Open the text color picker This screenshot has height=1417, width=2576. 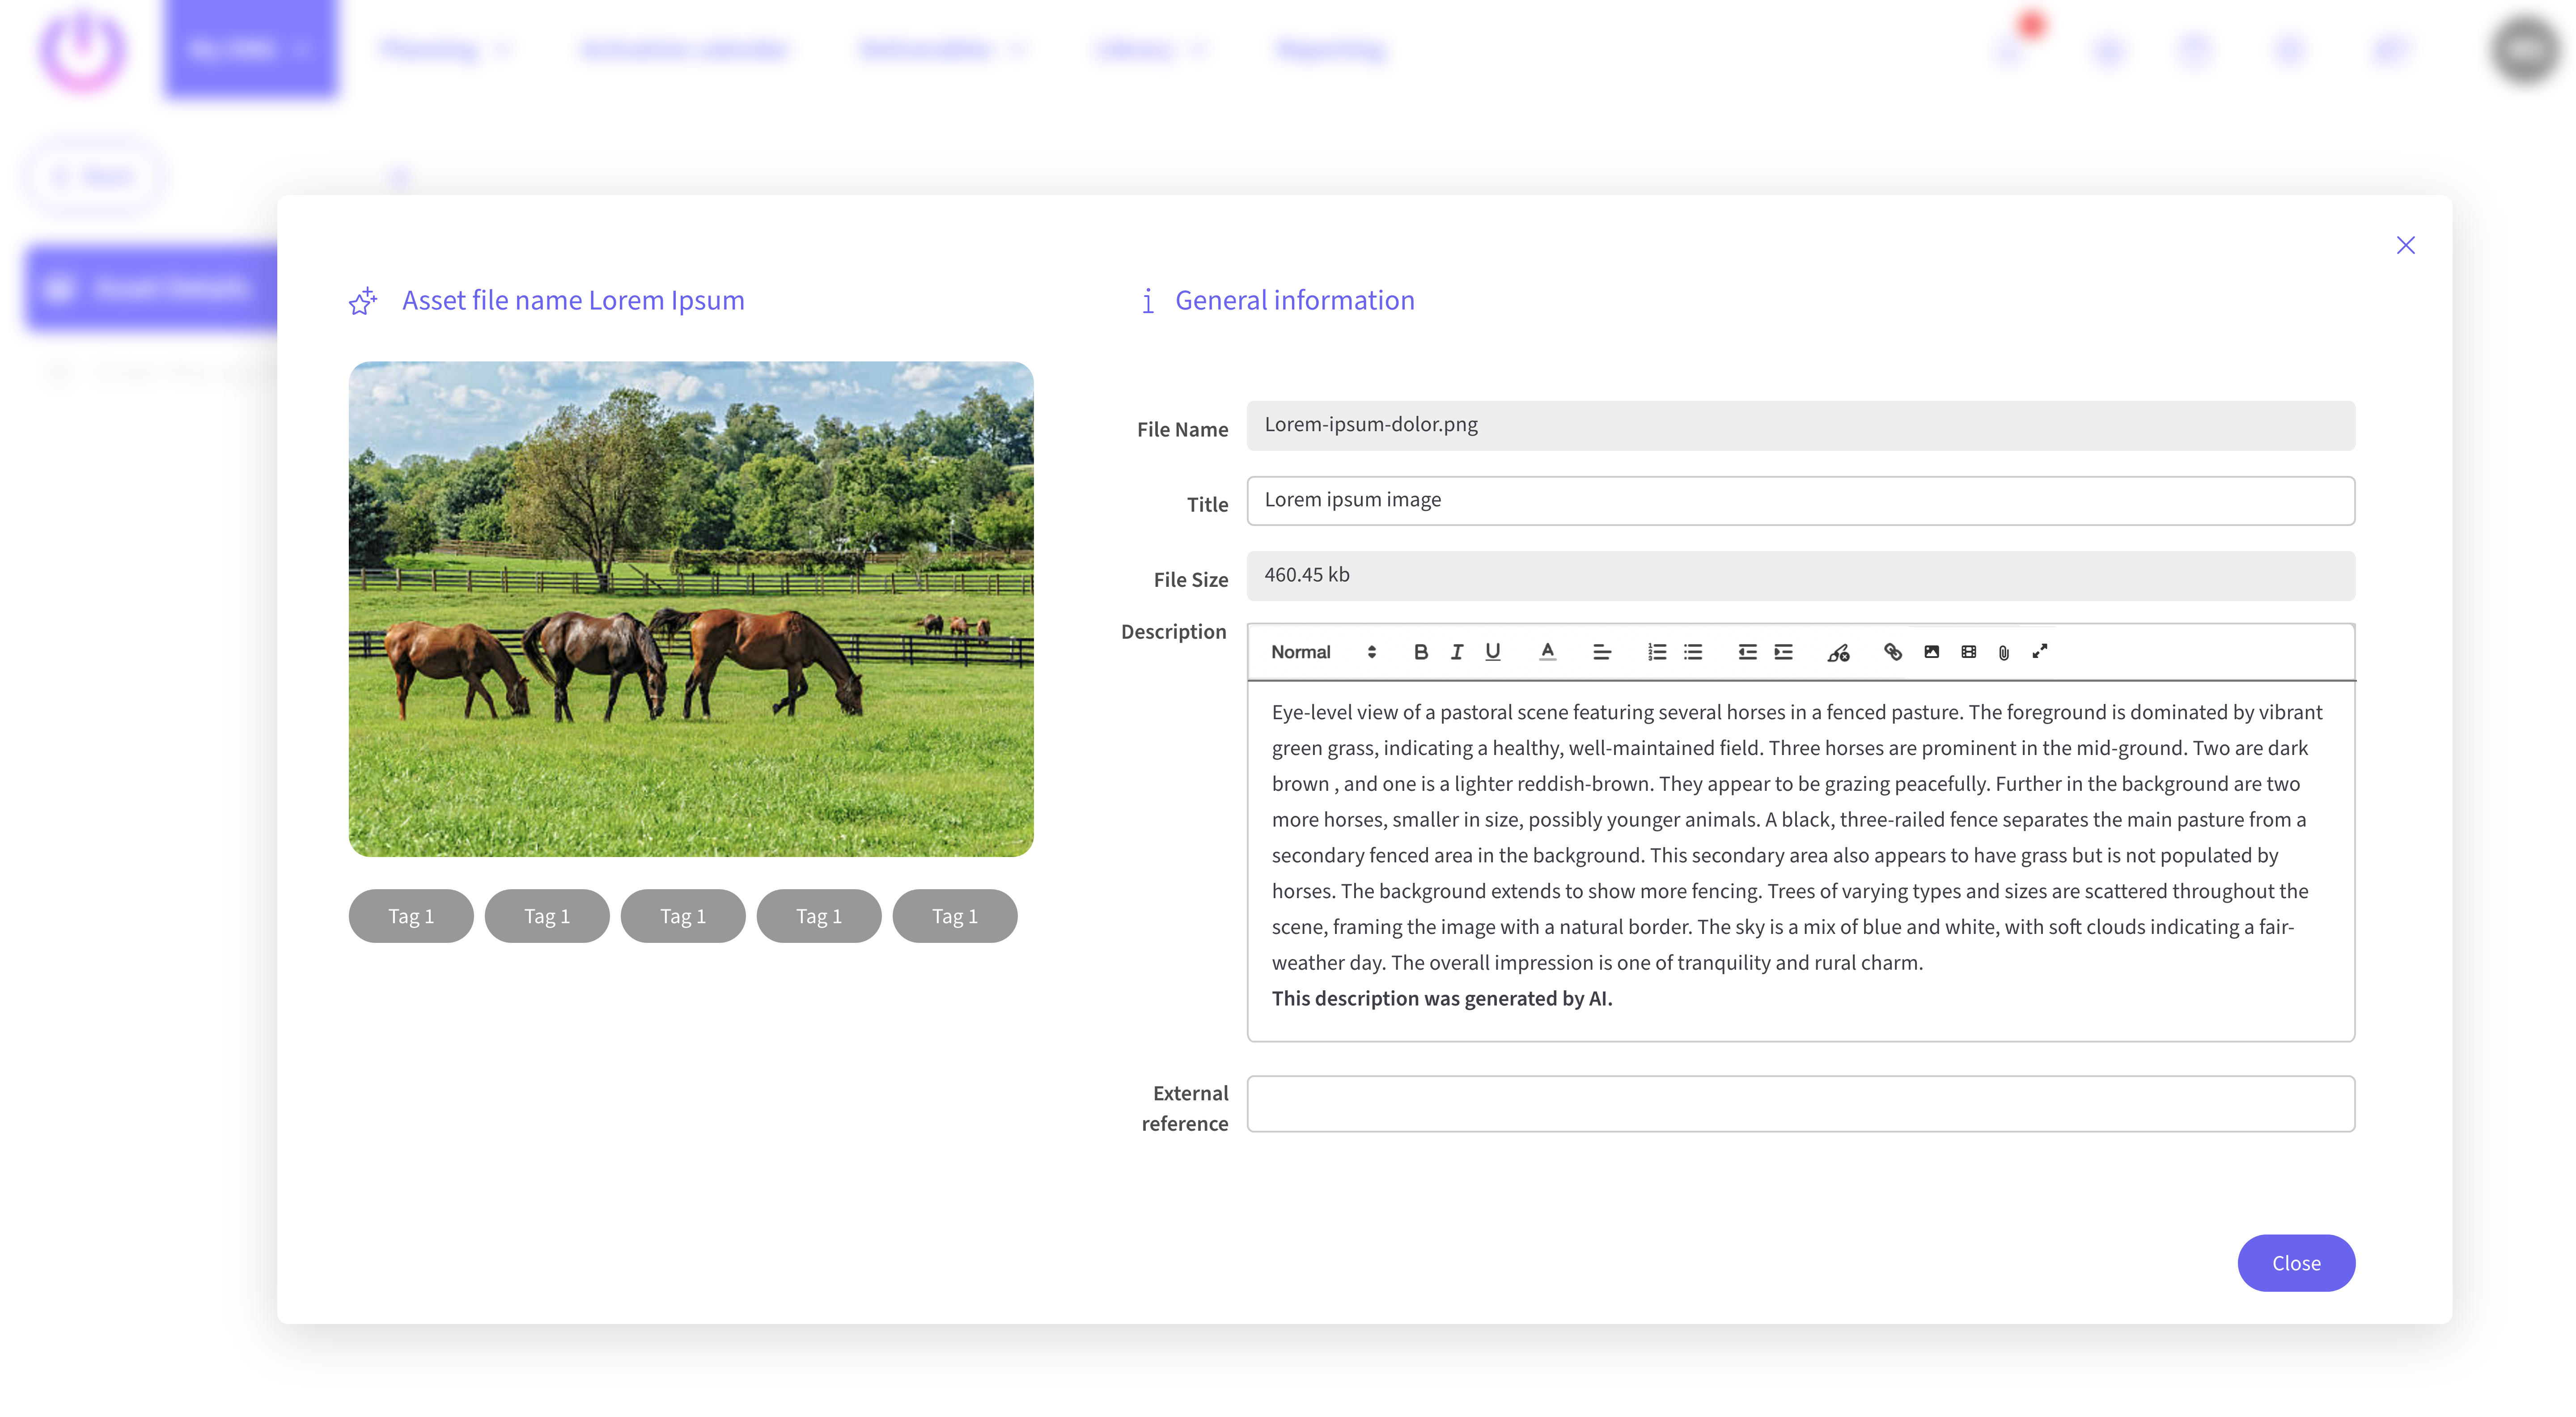1547,652
